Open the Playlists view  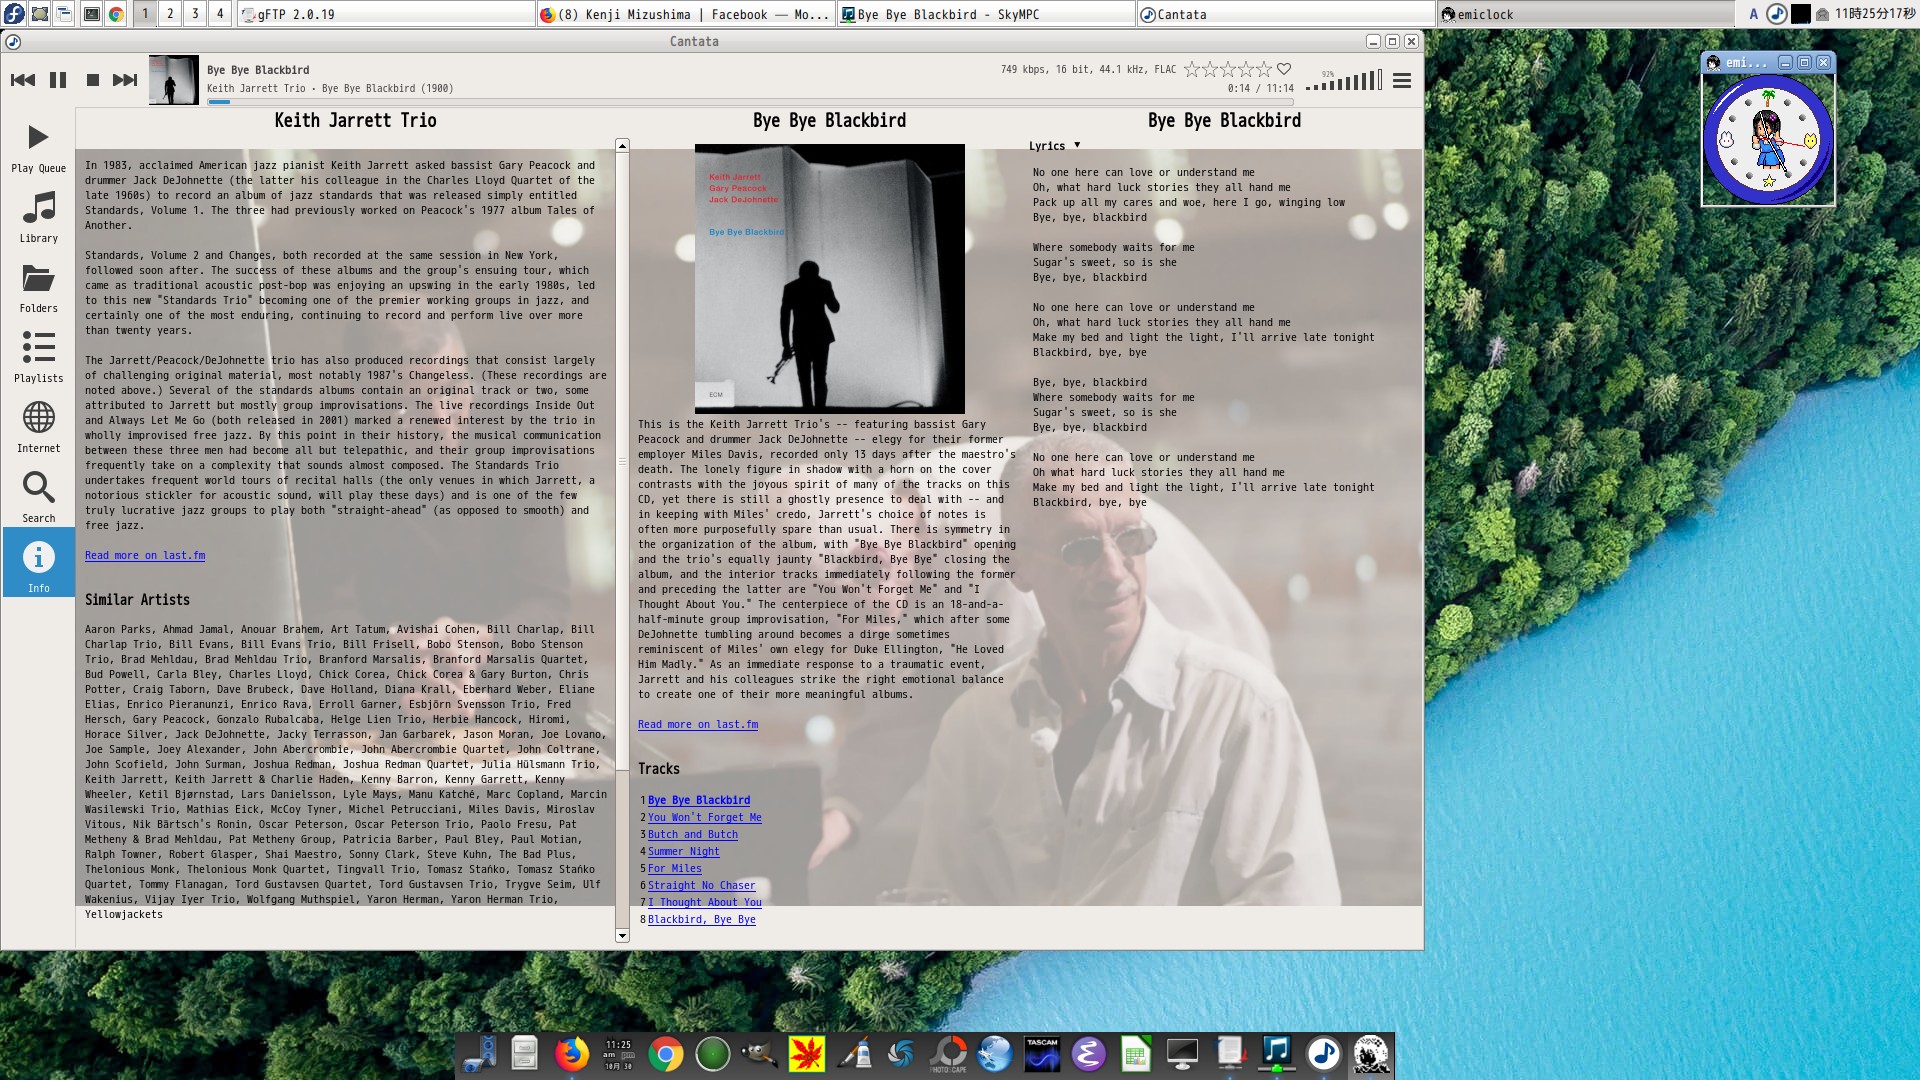pos(38,357)
